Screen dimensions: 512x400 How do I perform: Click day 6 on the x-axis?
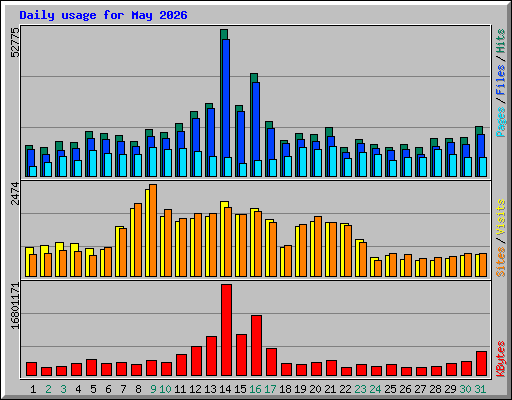[x=108, y=389]
